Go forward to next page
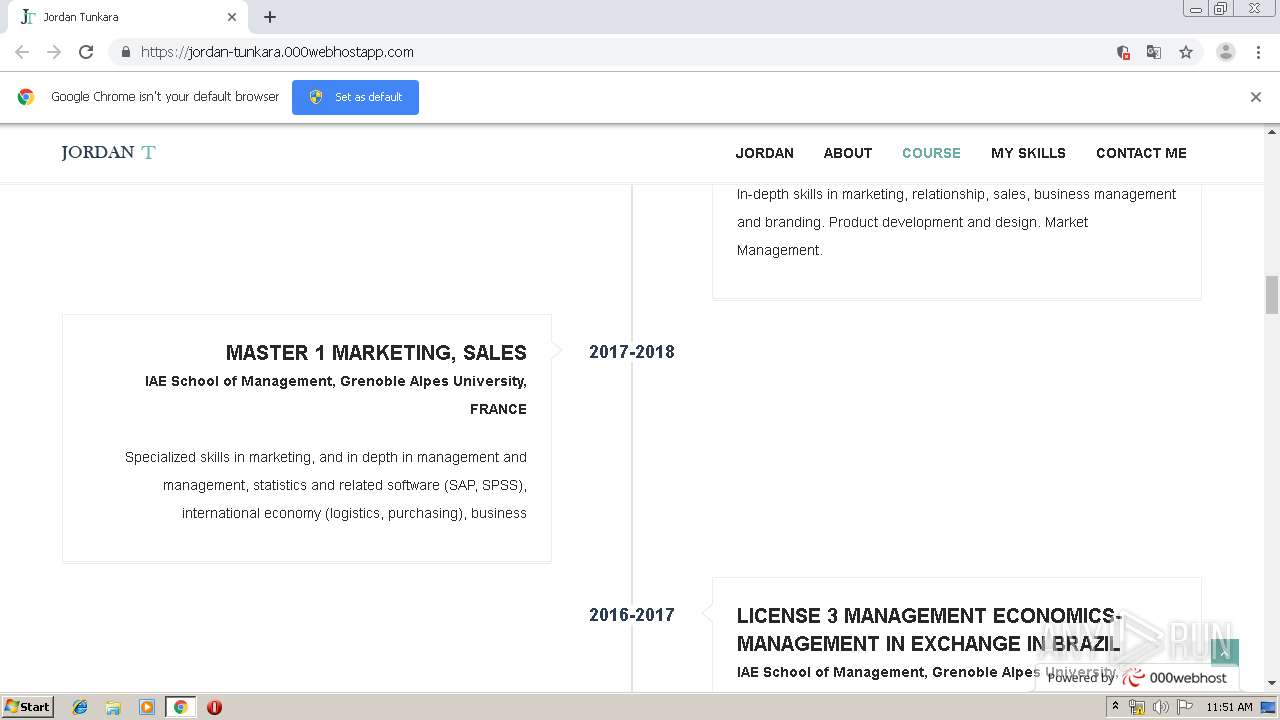The width and height of the screenshot is (1280, 720). 54,52
